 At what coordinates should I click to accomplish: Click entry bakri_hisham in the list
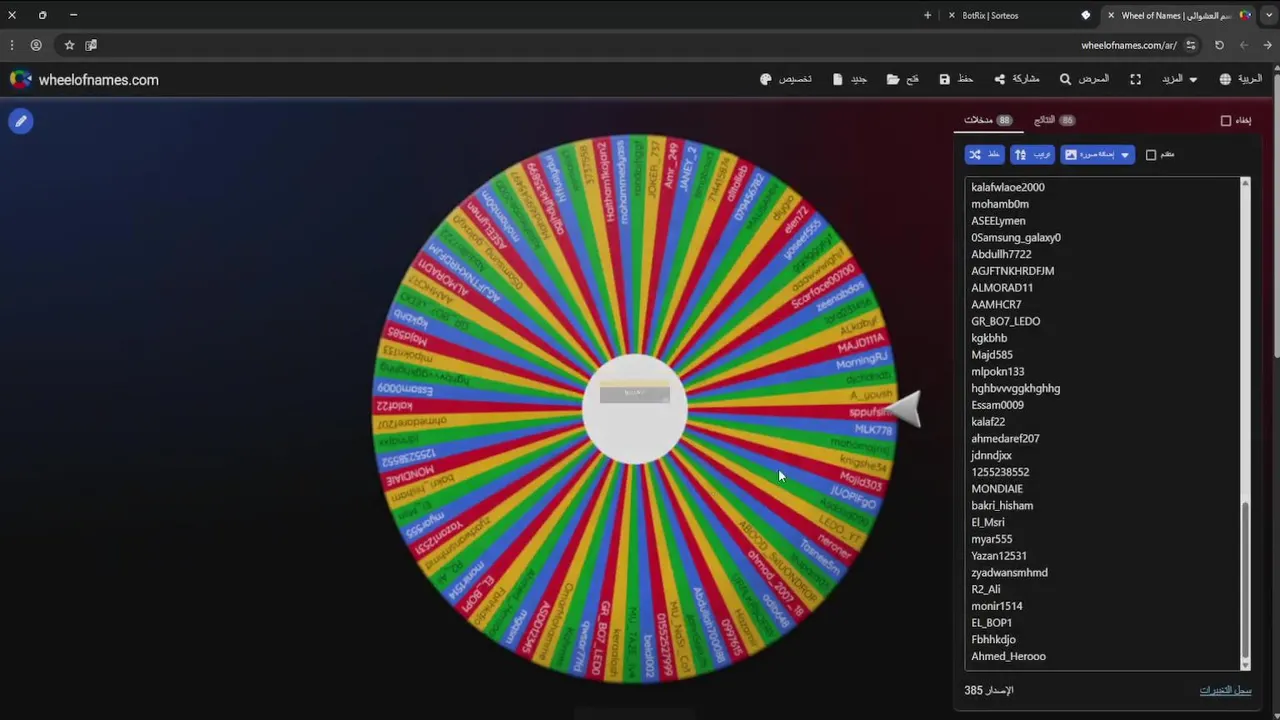(x=1002, y=505)
